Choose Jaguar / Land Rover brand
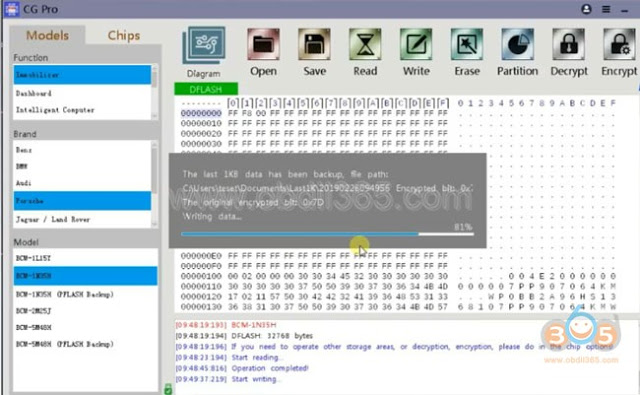 click(82, 220)
